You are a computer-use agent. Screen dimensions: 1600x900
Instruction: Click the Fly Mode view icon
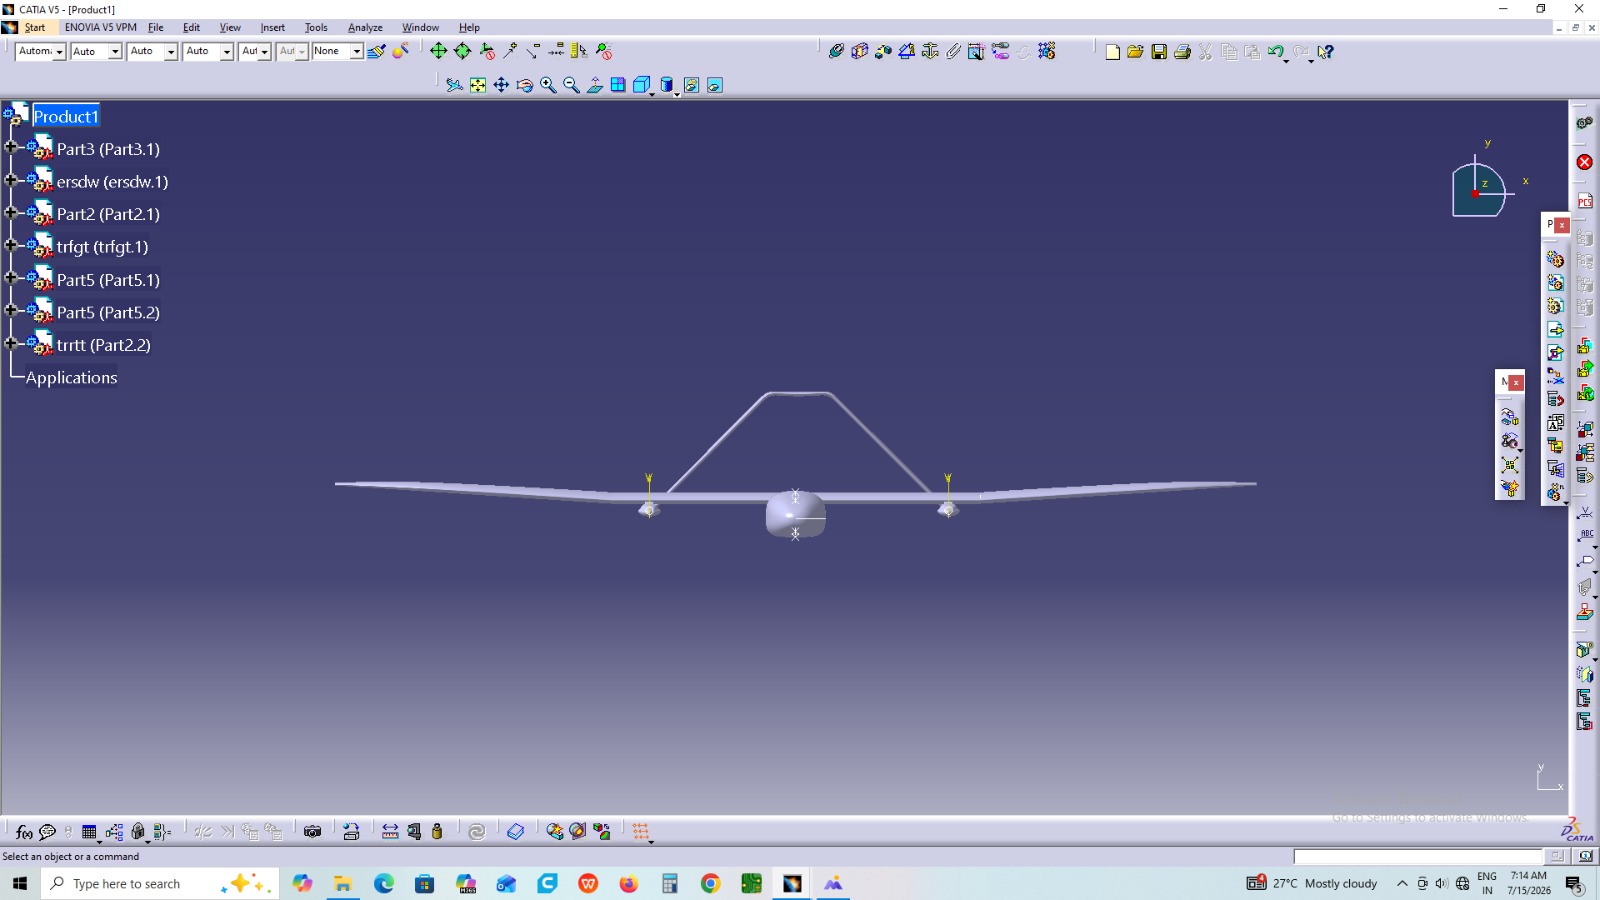pos(454,85)
